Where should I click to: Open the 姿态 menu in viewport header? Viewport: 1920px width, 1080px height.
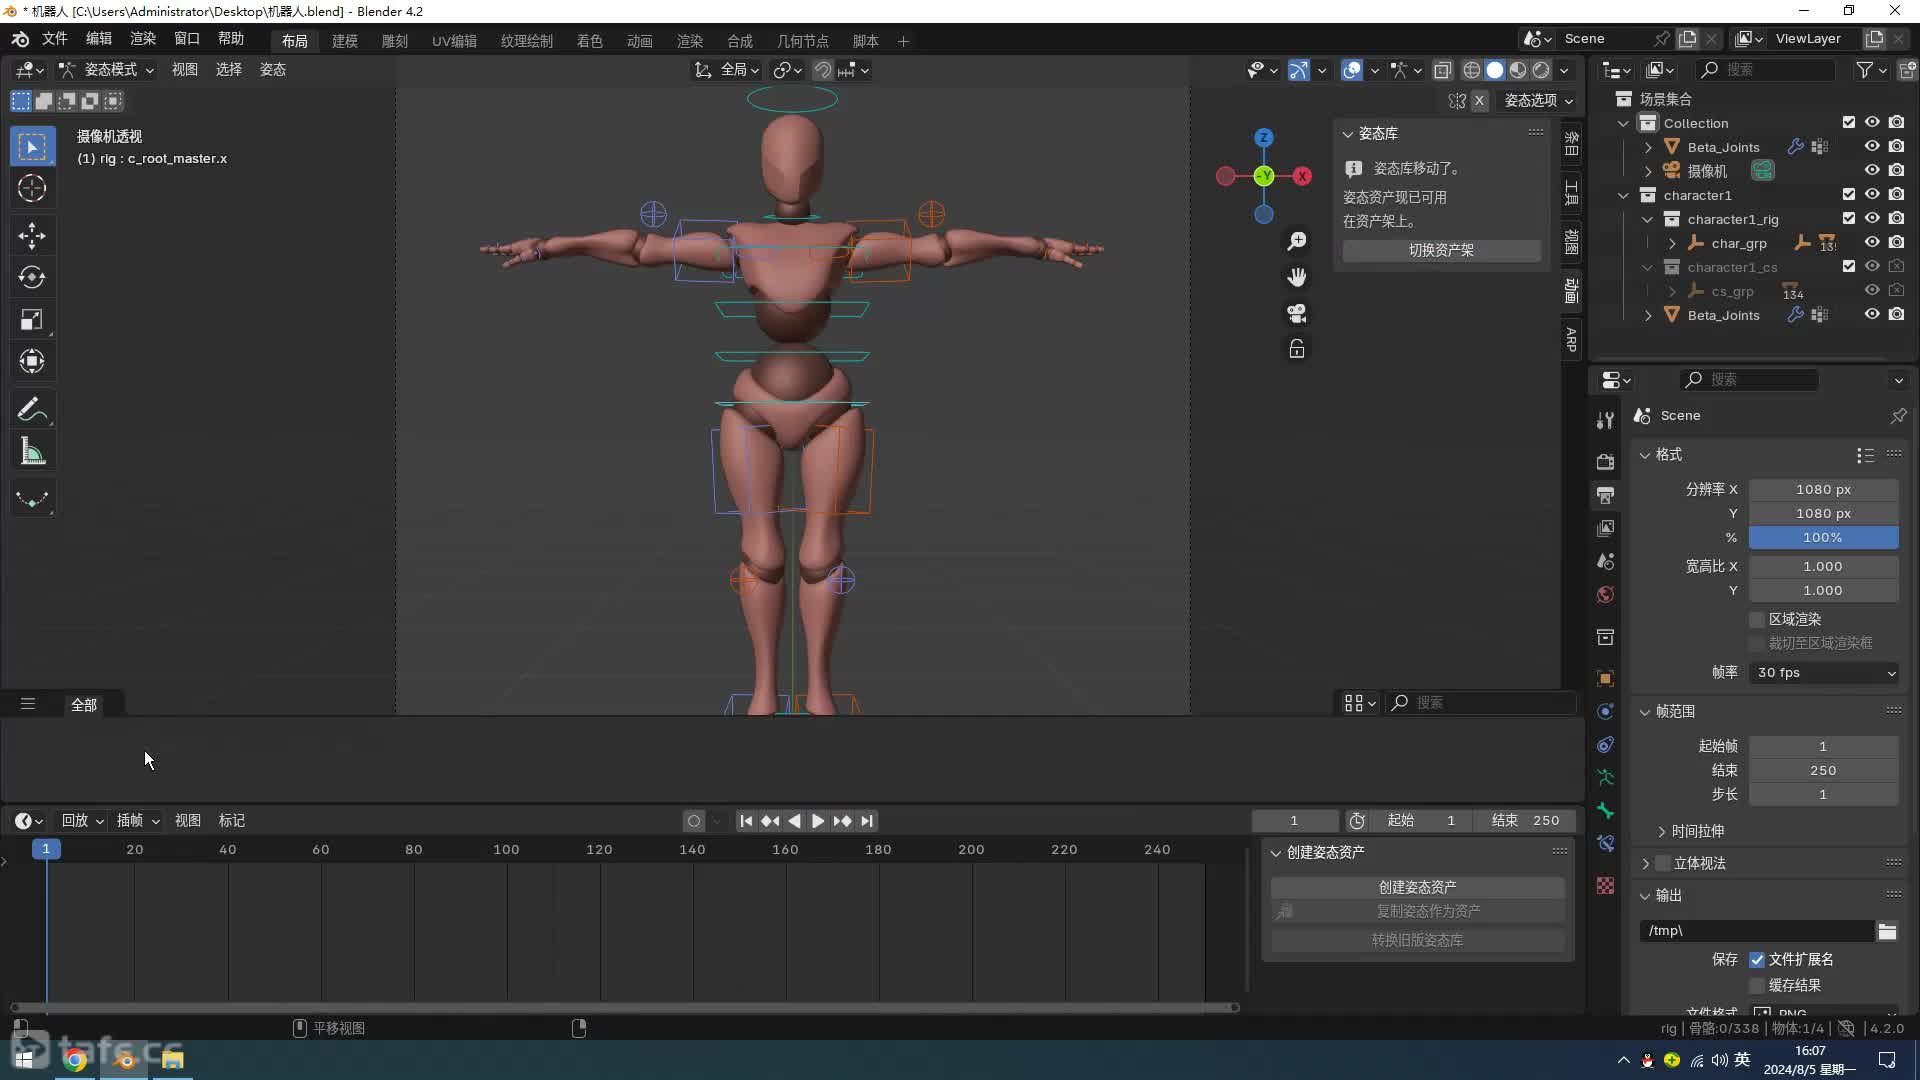pos(273,70)
